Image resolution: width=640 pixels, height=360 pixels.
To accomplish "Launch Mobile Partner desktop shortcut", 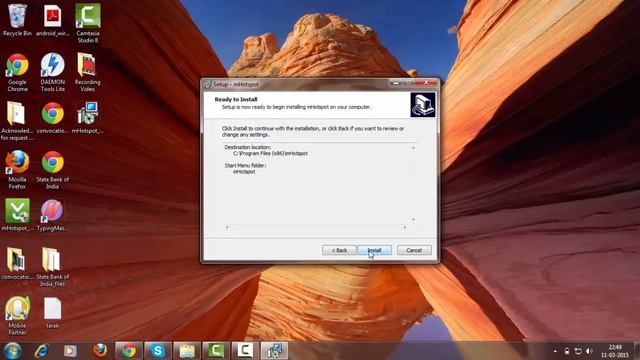I will pyautogui.click(x=17, y=316).
